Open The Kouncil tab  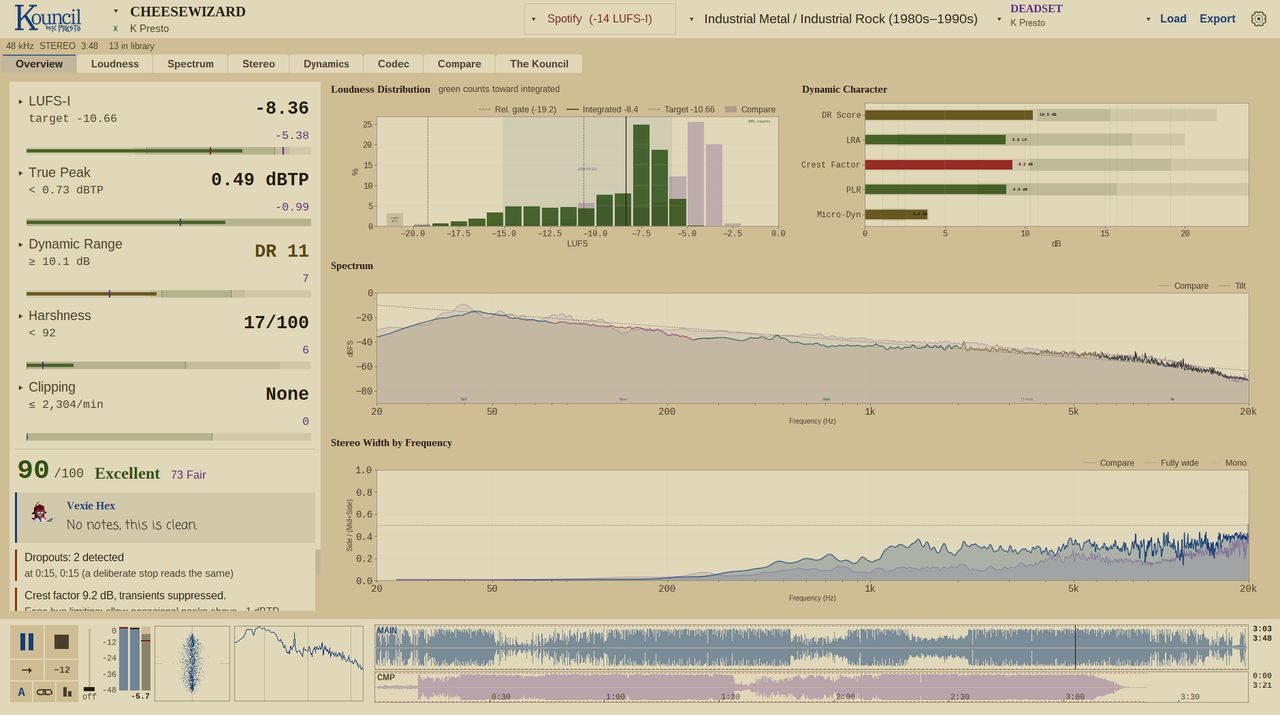point(539,64)
